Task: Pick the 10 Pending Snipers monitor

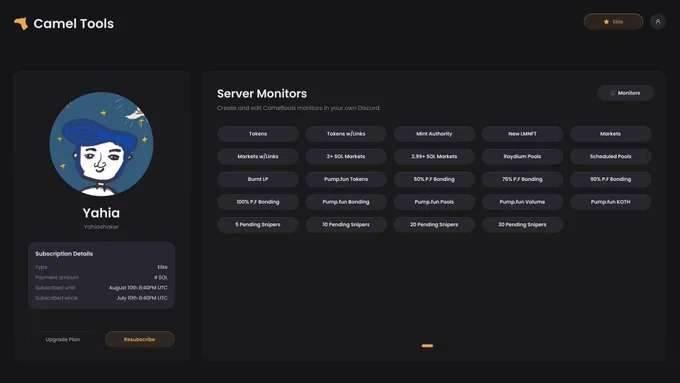Action: (x=346, y=225)
